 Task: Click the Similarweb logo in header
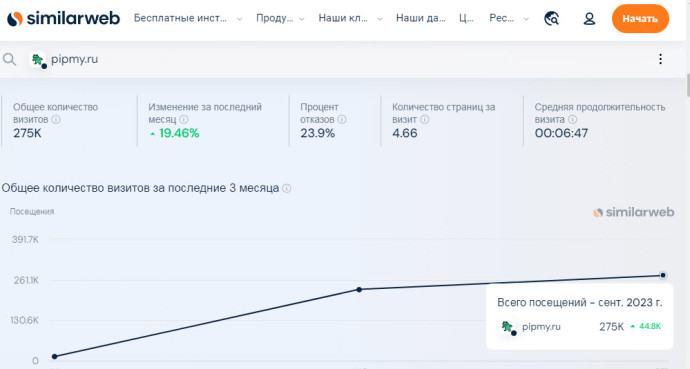63,18
